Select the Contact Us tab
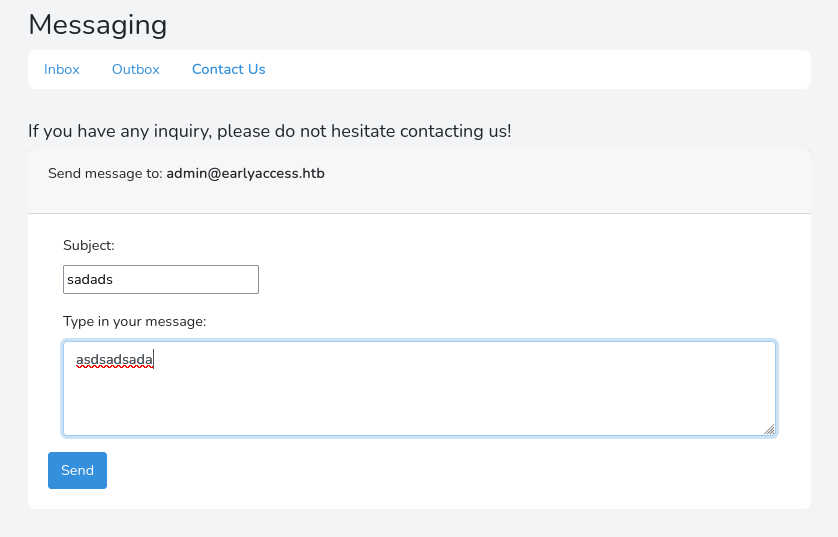This screenshot has width=838, height=537. [228, 69]
